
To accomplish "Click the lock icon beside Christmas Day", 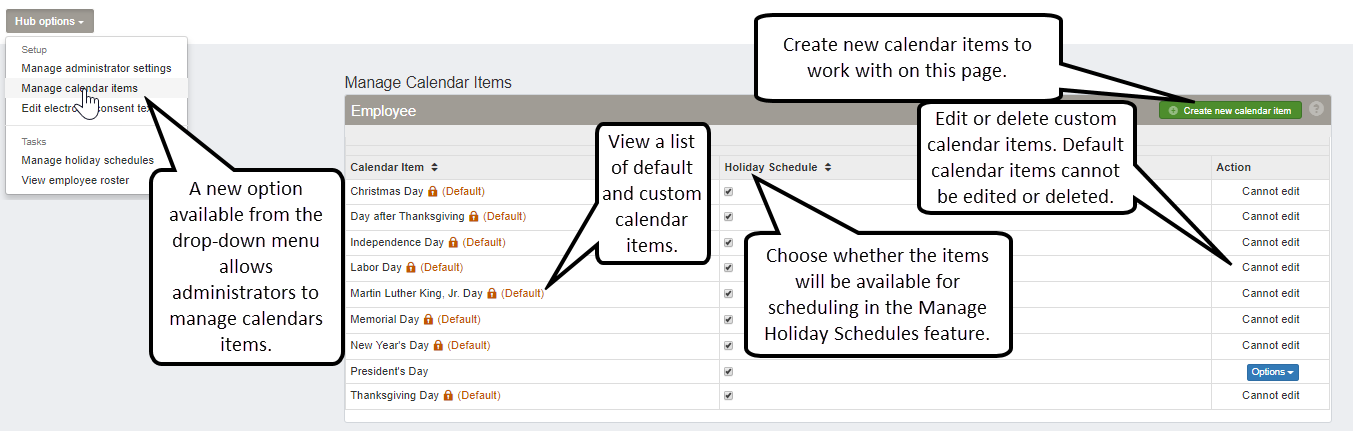I will point(433,191).
